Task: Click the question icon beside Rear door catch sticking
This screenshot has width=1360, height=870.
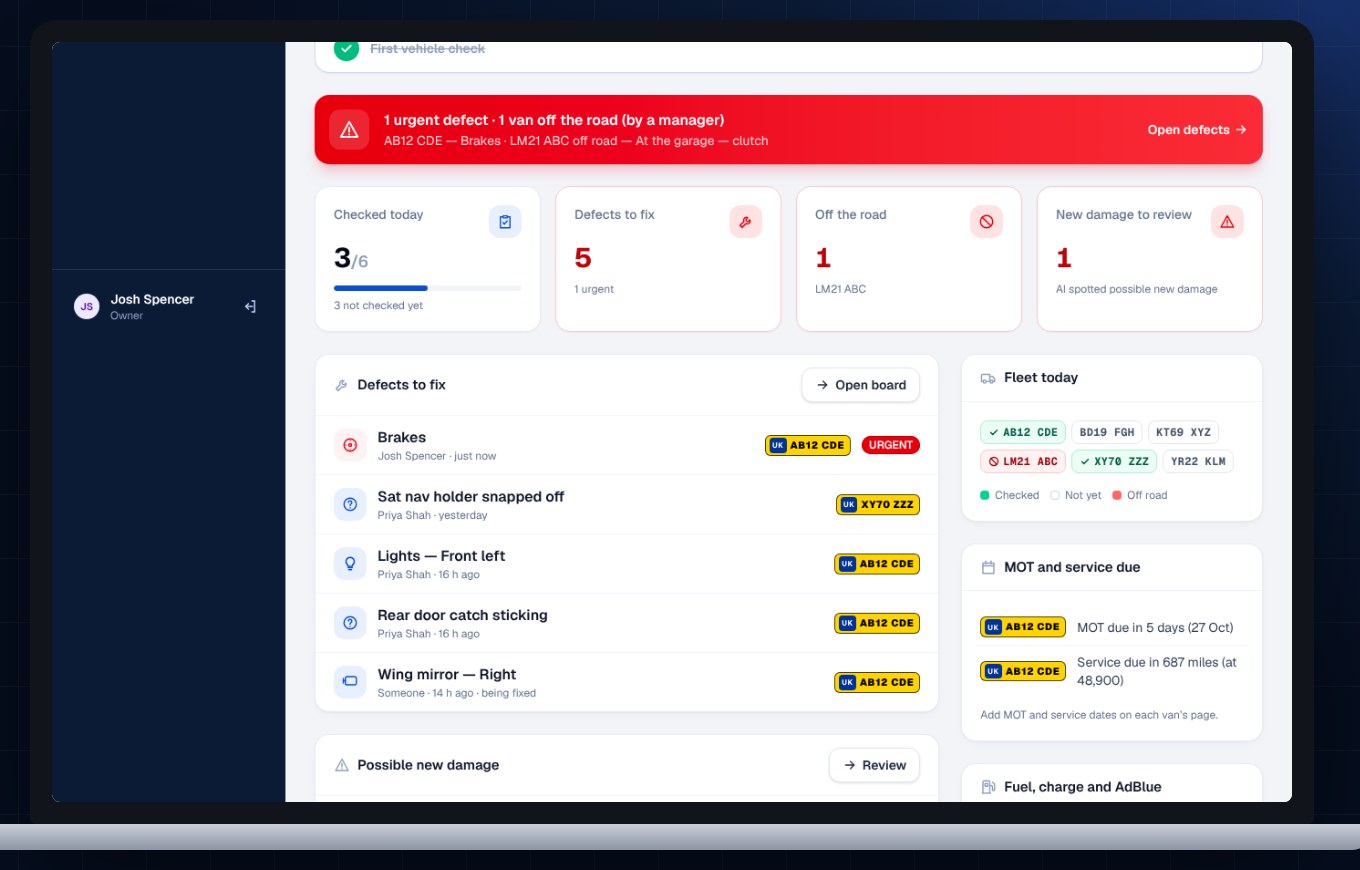Action: coord(350,623)
